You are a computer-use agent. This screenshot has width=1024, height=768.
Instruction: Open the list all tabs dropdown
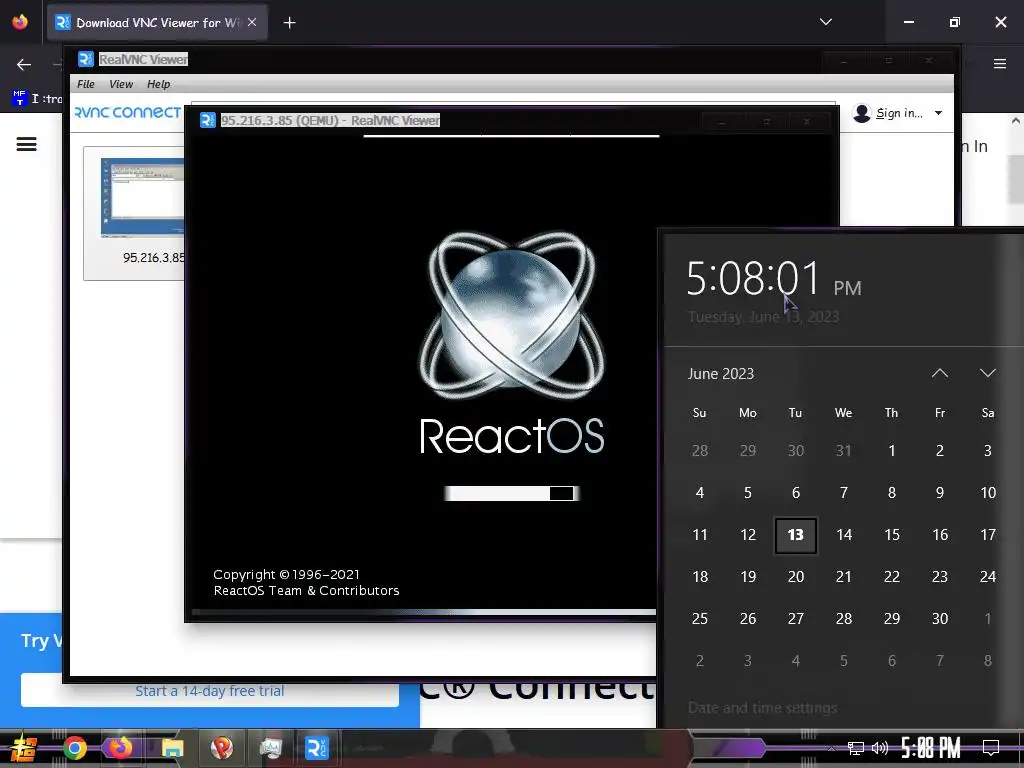825,22
